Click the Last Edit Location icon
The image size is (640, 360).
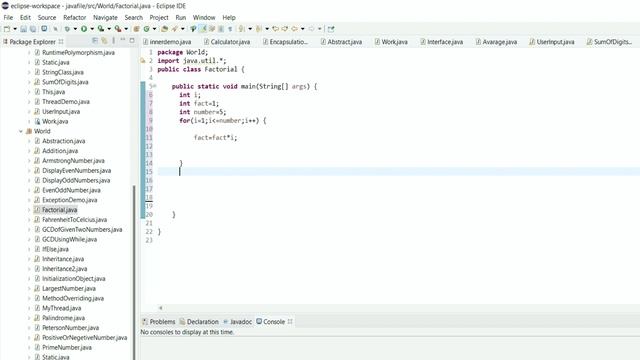(276, 29)
